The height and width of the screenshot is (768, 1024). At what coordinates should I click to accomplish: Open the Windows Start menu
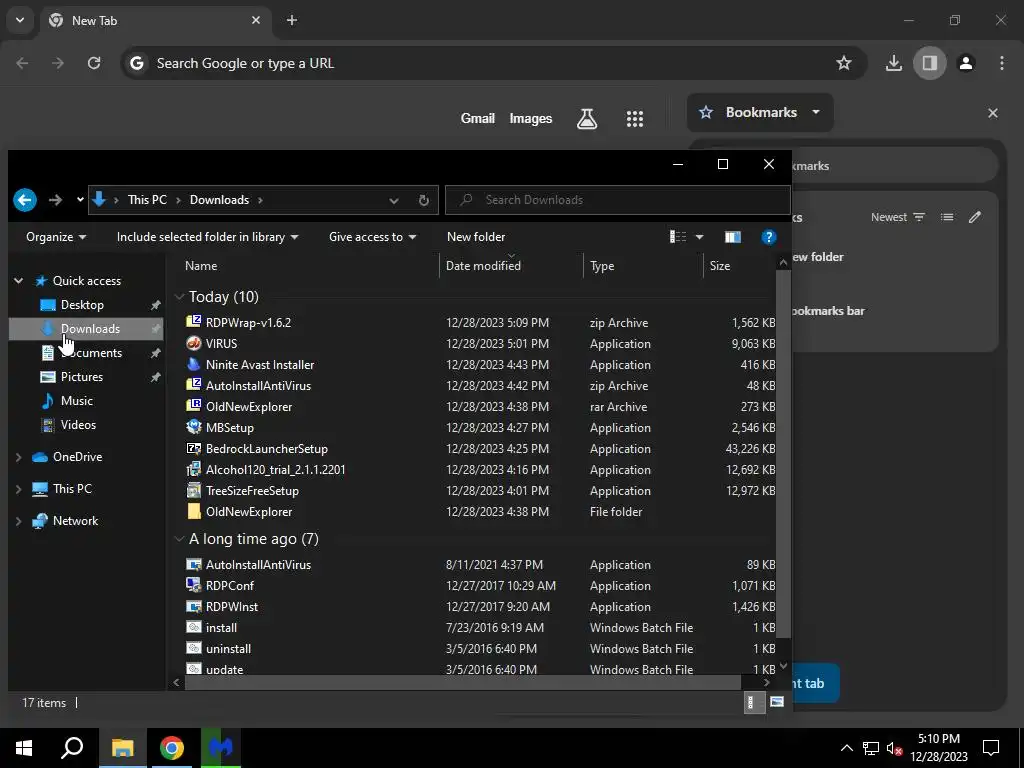click(x=24, y=748)
